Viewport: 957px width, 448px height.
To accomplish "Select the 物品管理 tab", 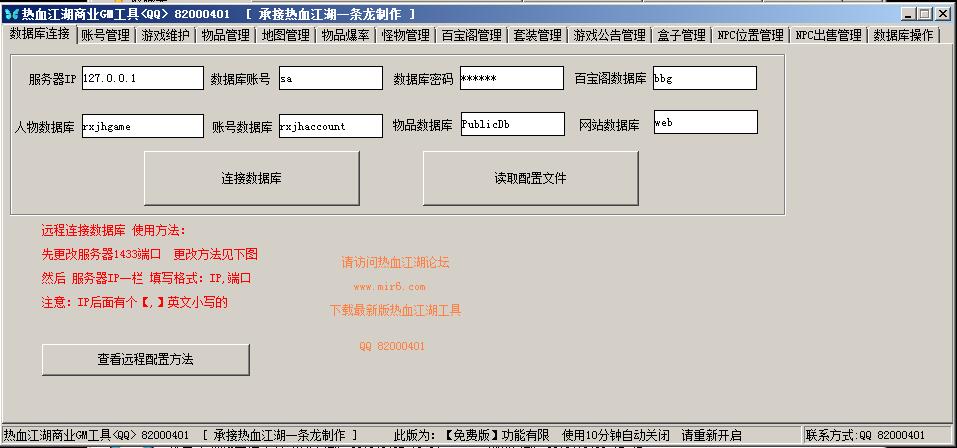I will tap(225, 36).
